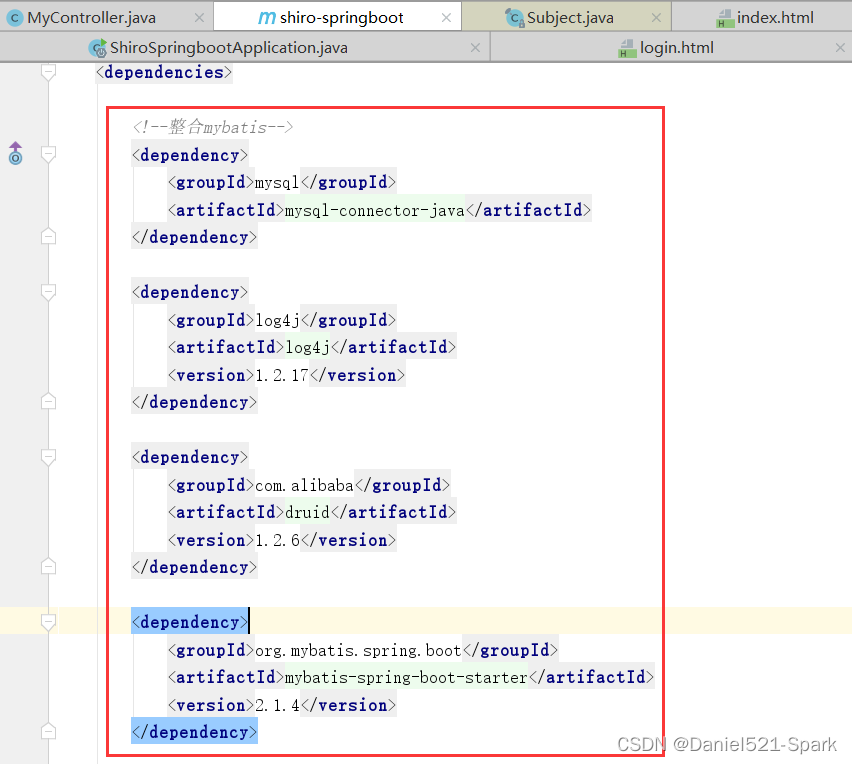This screenshot has height=764, width=852.
Task: Click fold end marker of log4j dependency
Action: point(48,401)
